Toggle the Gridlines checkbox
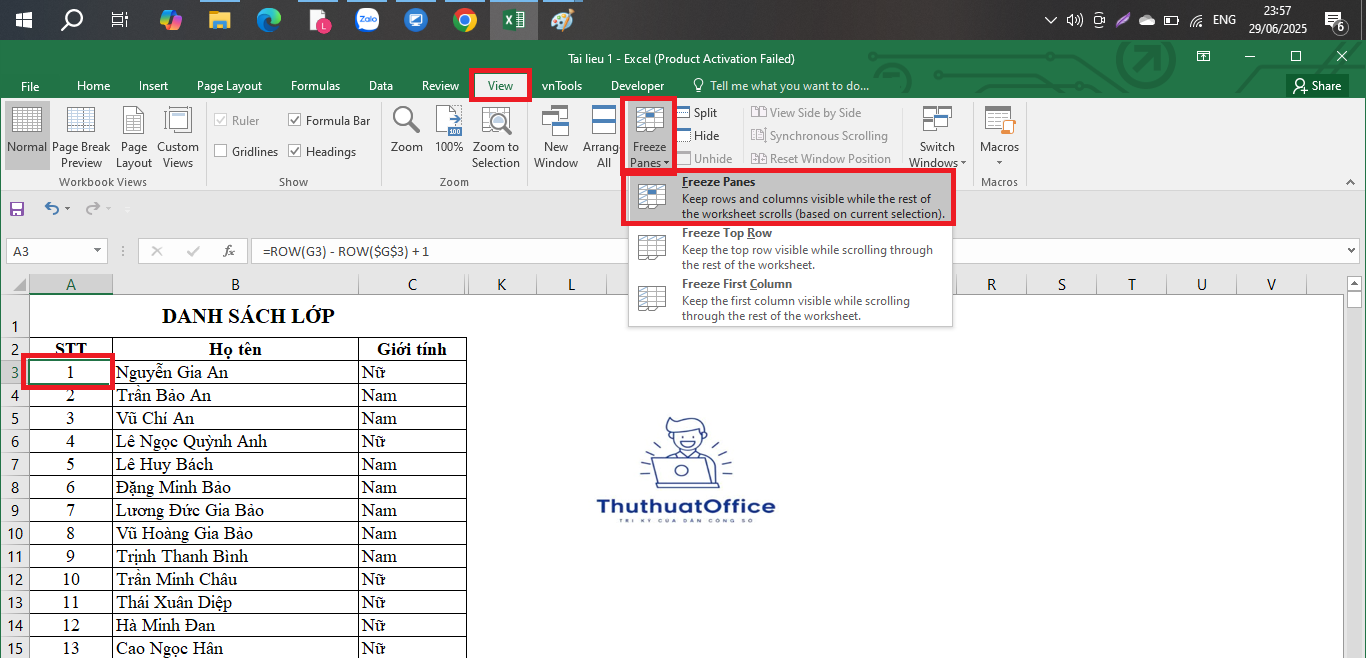The width and height of the screenshot is (1366, 658). coord(246,151)
